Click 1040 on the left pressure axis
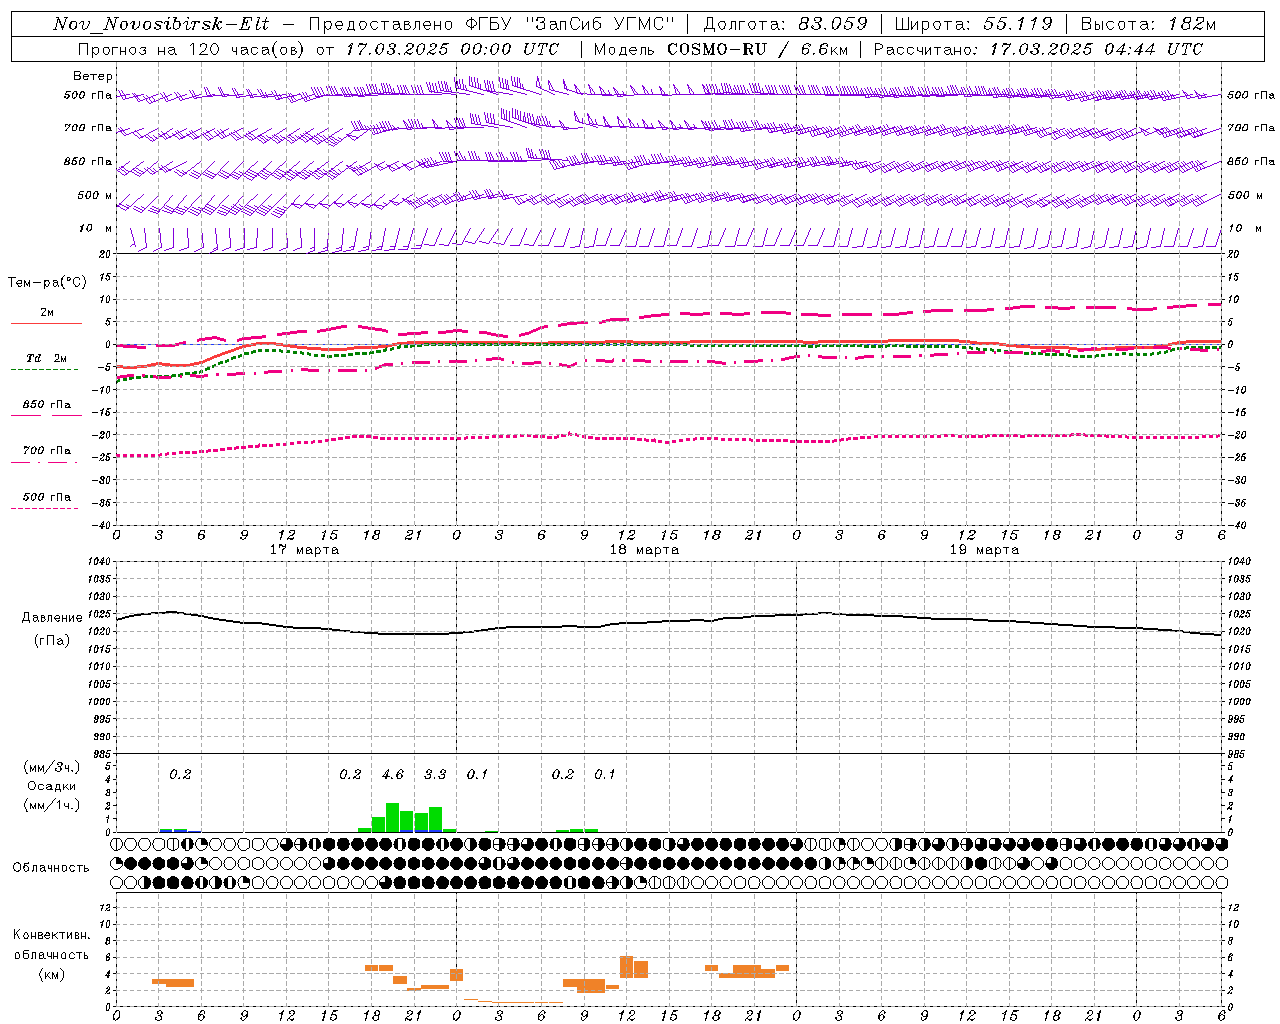 pos(99,562)
